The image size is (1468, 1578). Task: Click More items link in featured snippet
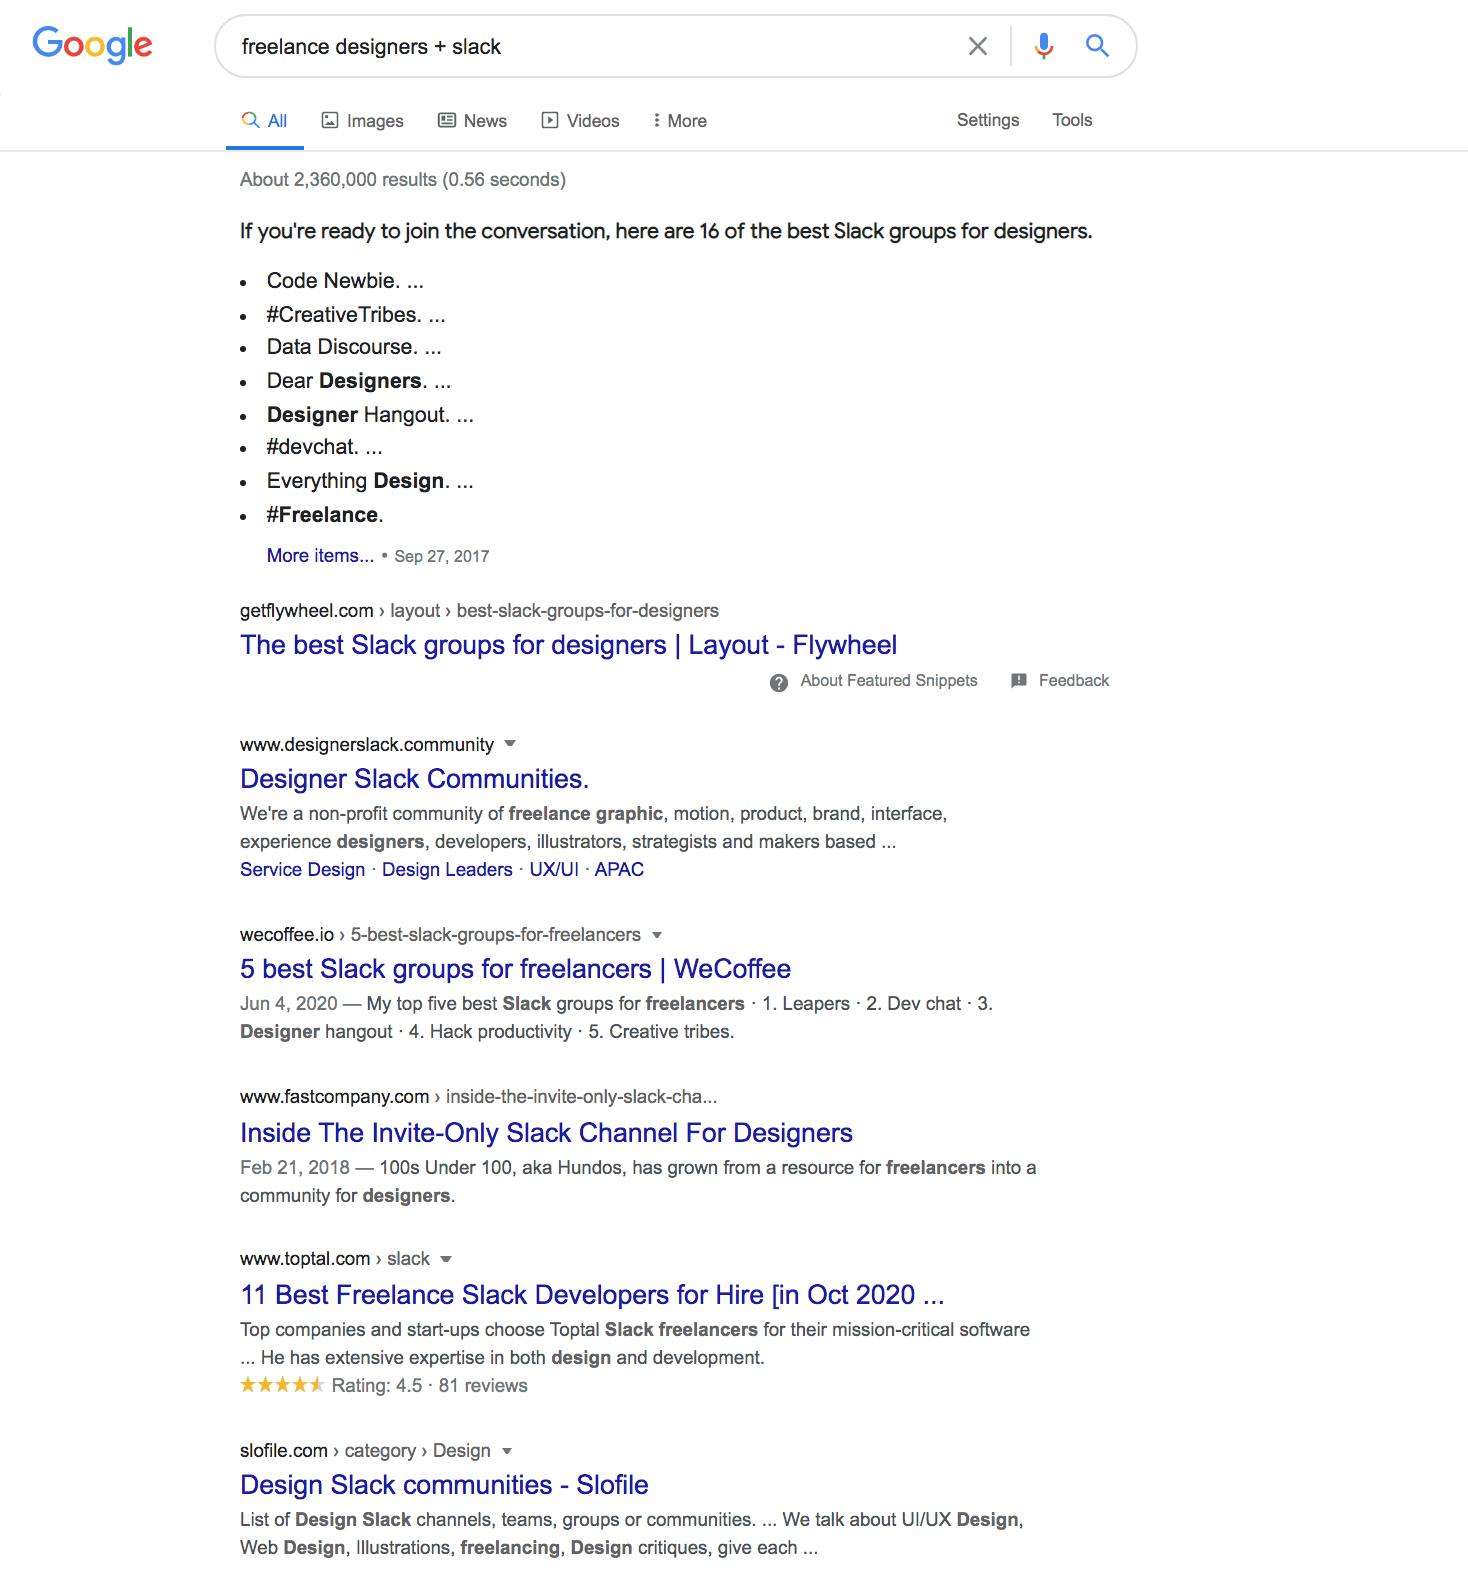pos(320,555)
